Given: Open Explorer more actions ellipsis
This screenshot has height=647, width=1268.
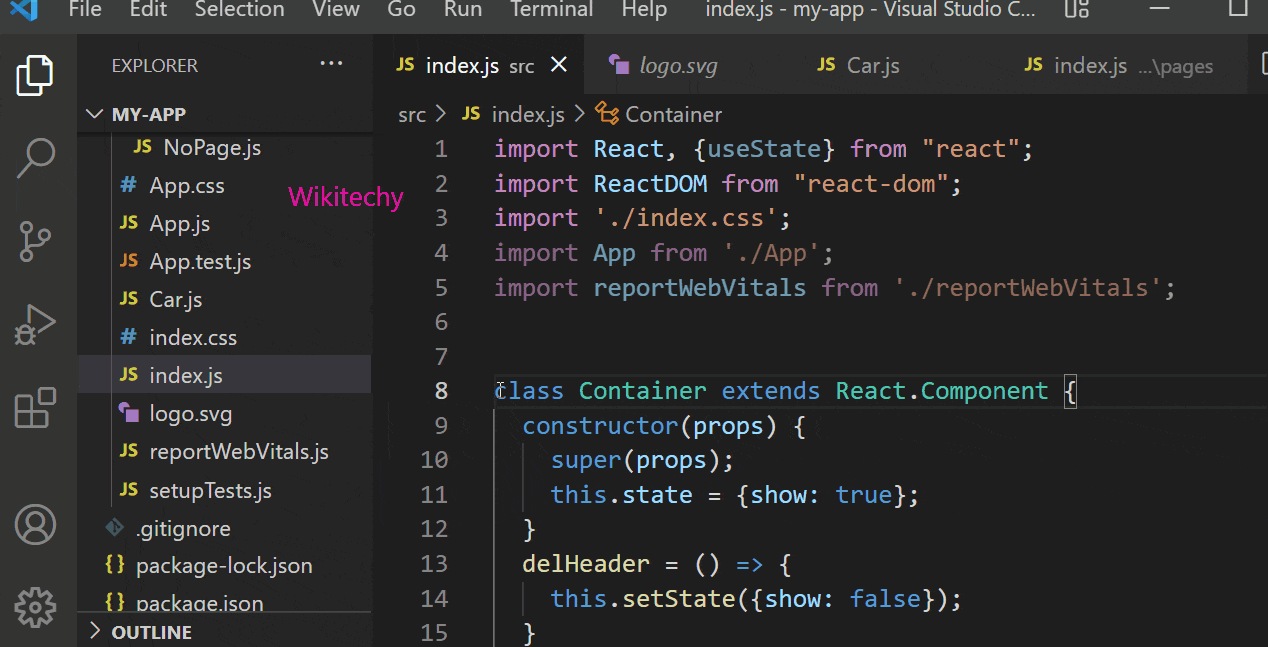Looking at the screenshot, I should pyautogui.click(x=331, y=65).
